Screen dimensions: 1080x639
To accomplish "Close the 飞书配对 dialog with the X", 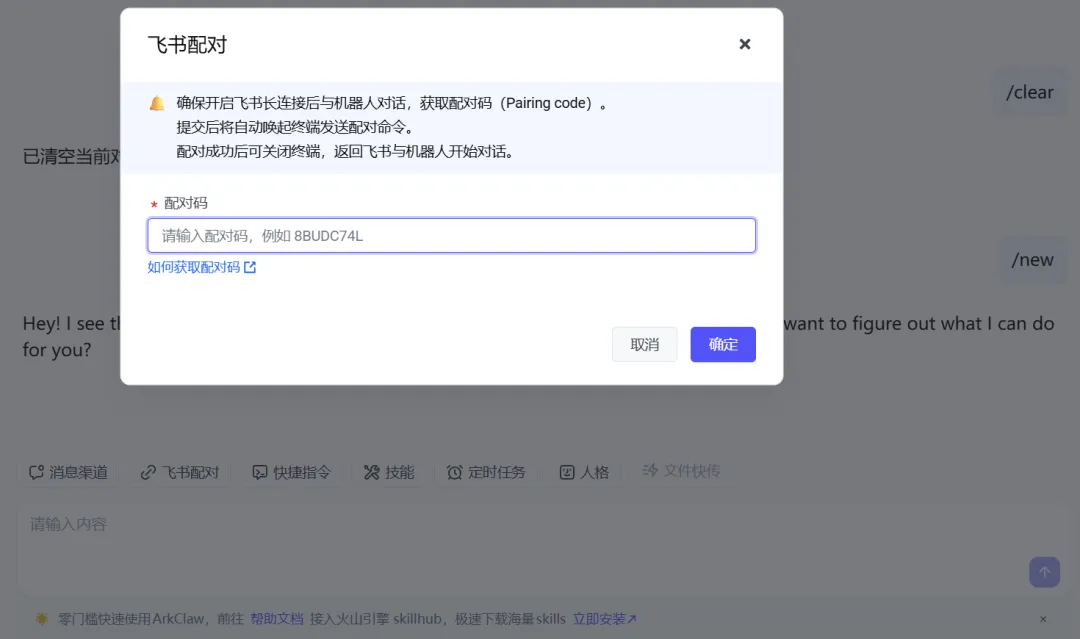I will click(x=745, y=44).
